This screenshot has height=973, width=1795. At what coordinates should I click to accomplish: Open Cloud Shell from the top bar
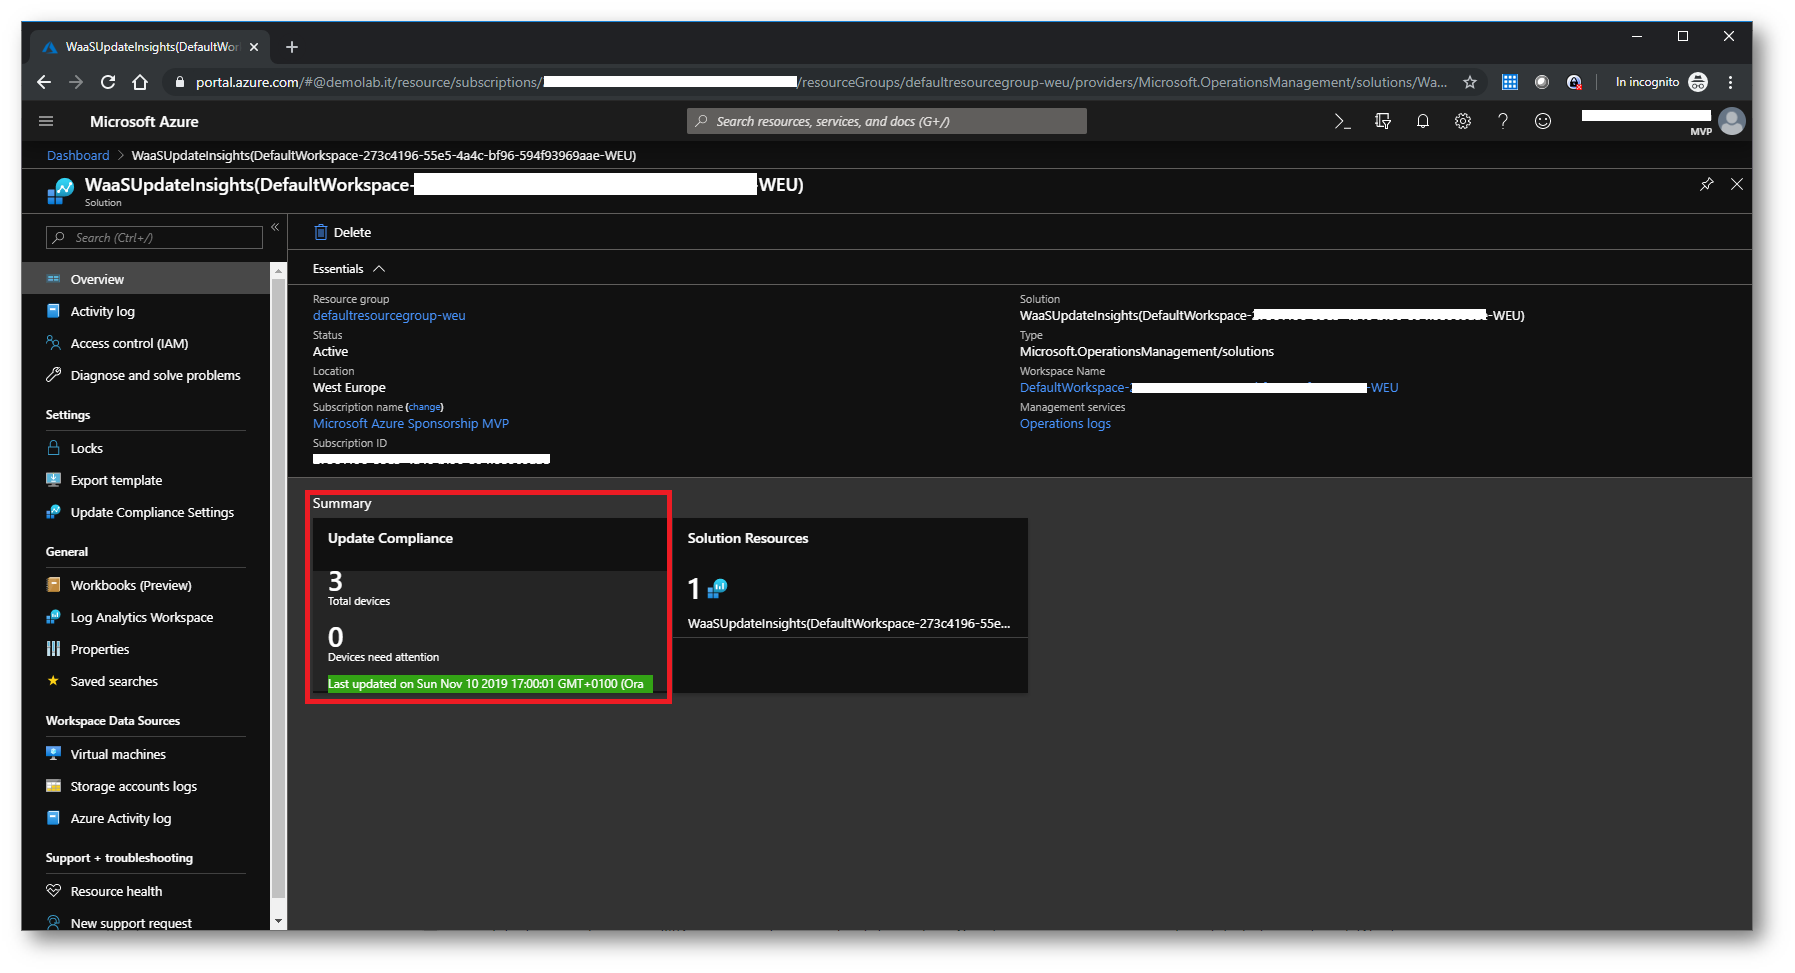point(1342,121)
